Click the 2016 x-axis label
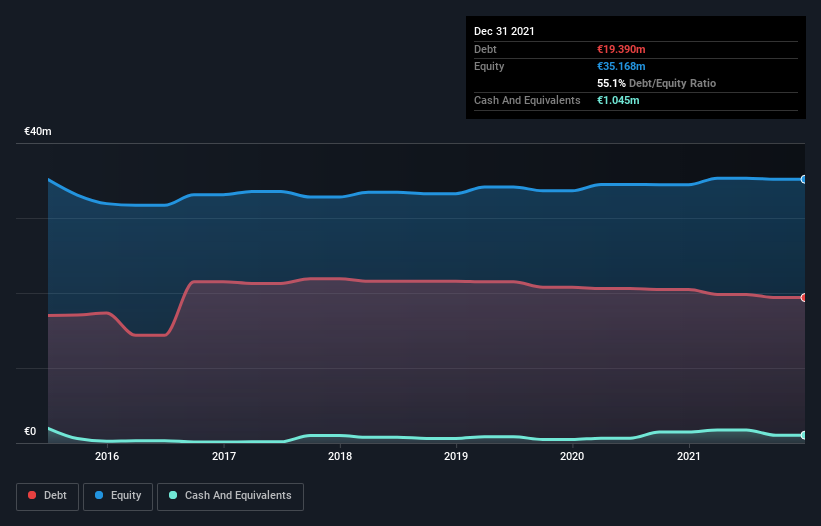 click(107, 456)
